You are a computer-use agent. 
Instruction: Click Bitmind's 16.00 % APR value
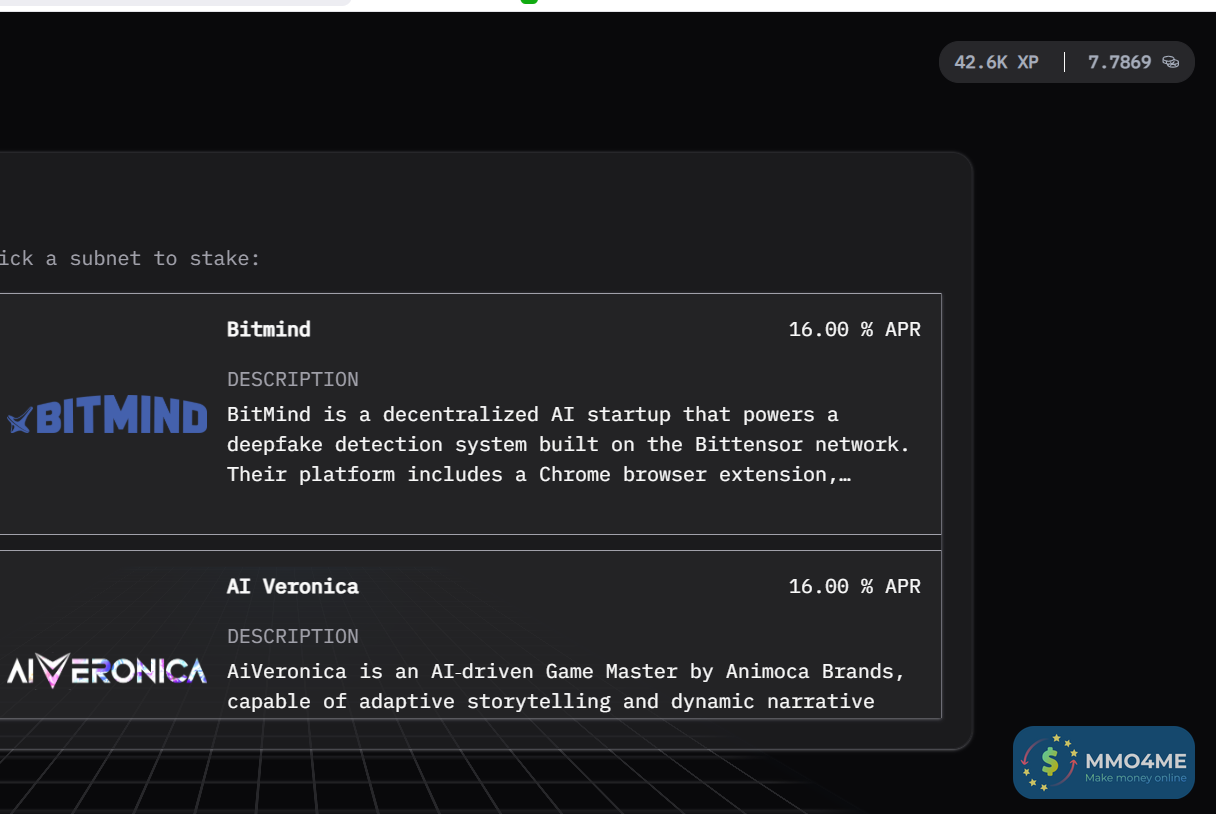(x=854, y=329)
